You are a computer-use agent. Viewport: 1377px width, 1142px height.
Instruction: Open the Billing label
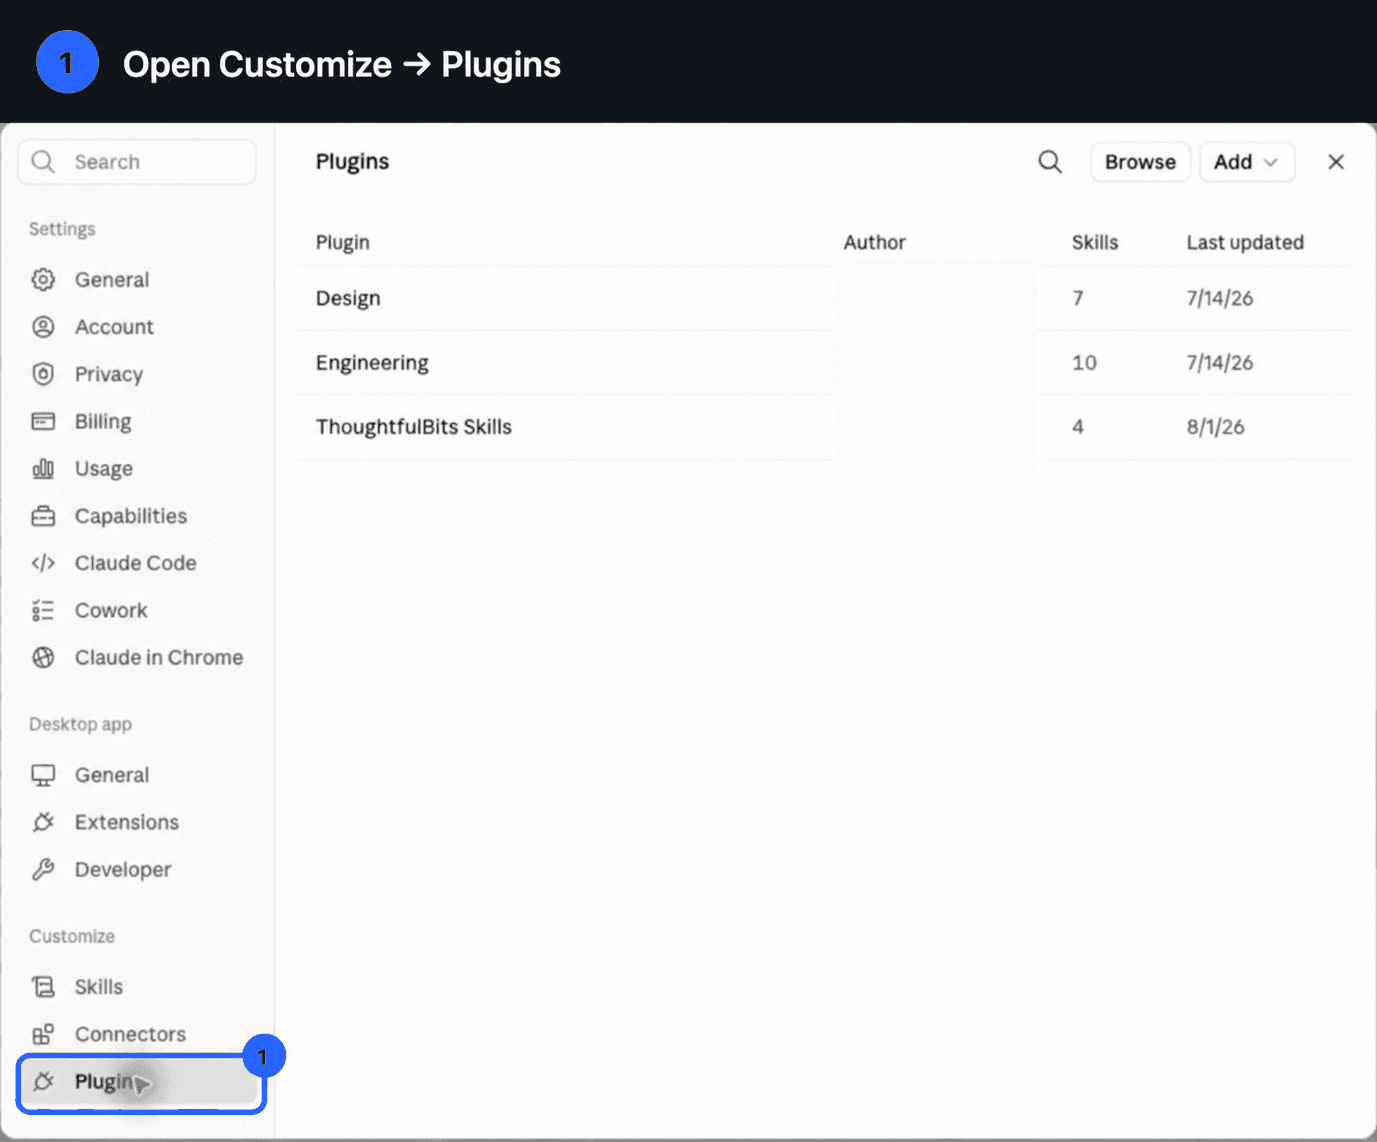click(x=103, y=421)
